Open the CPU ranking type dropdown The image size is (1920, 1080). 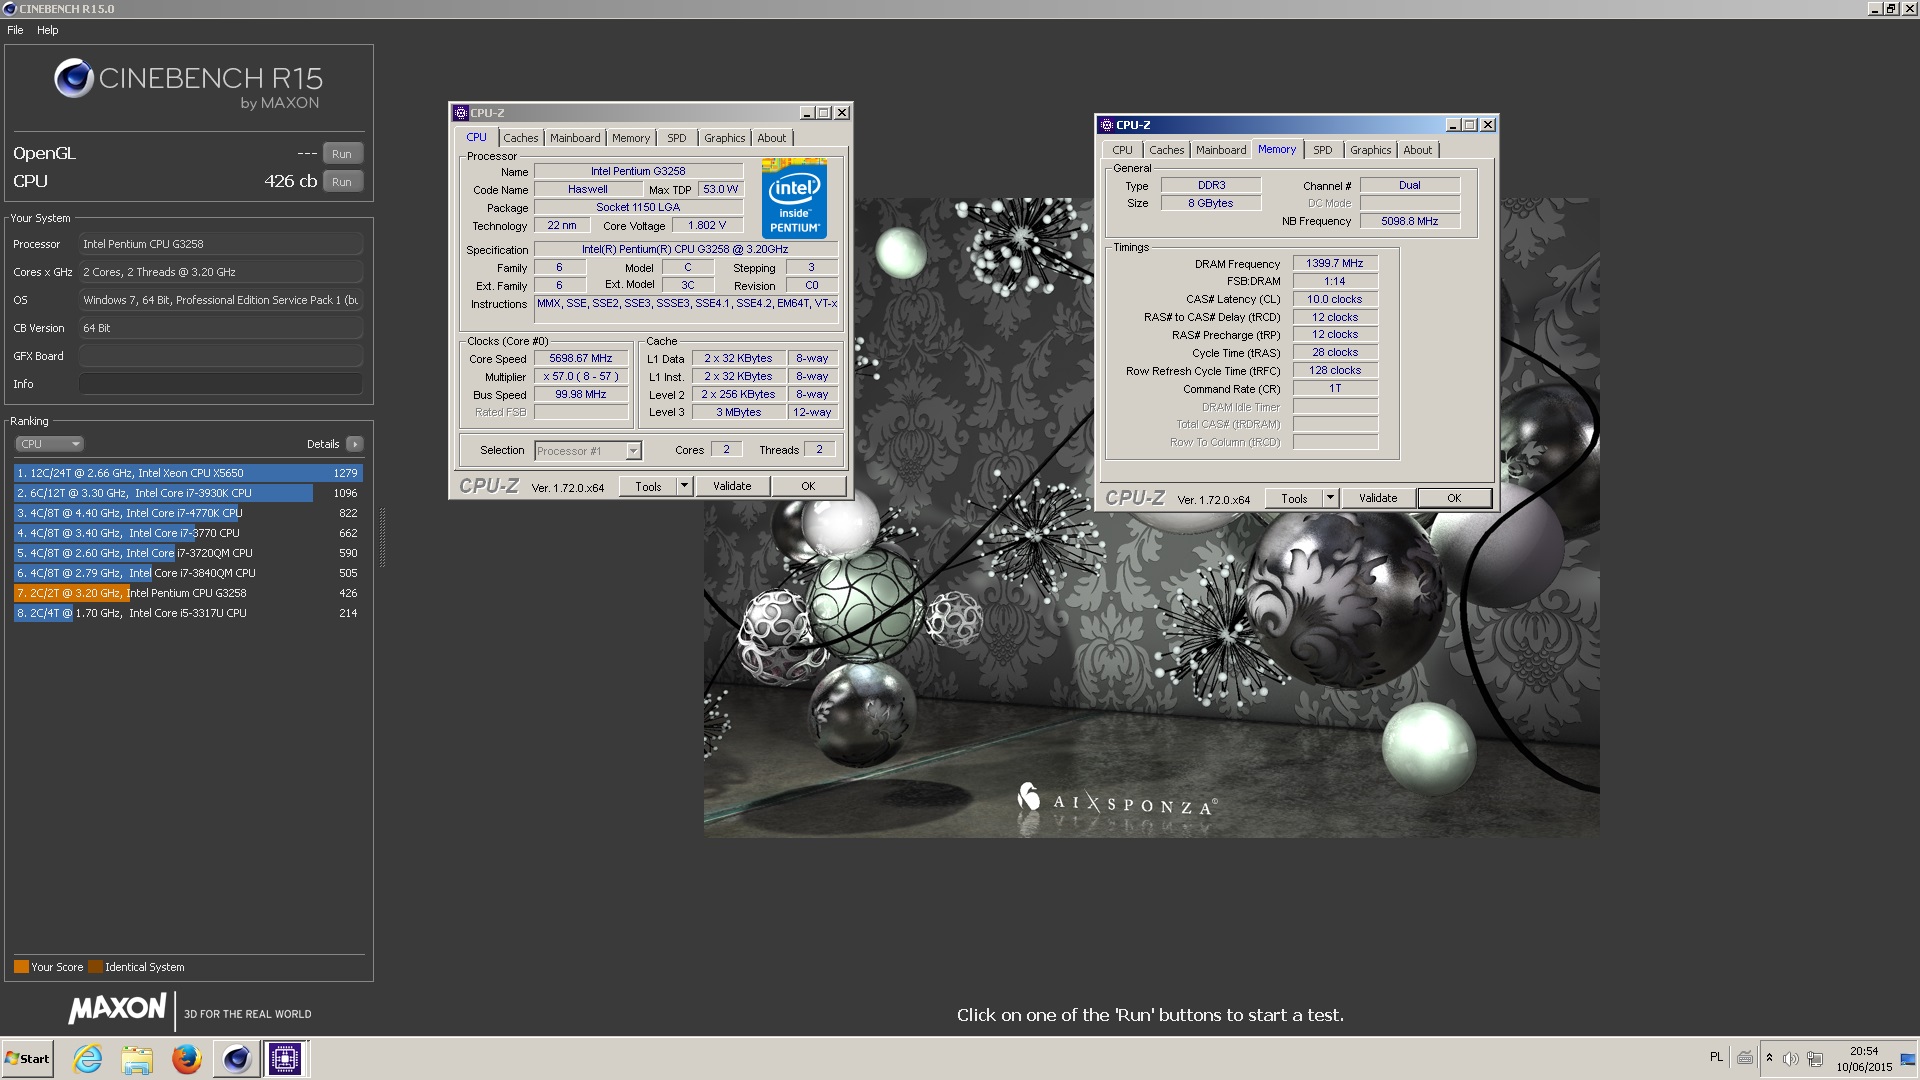(x=49, y=444)
